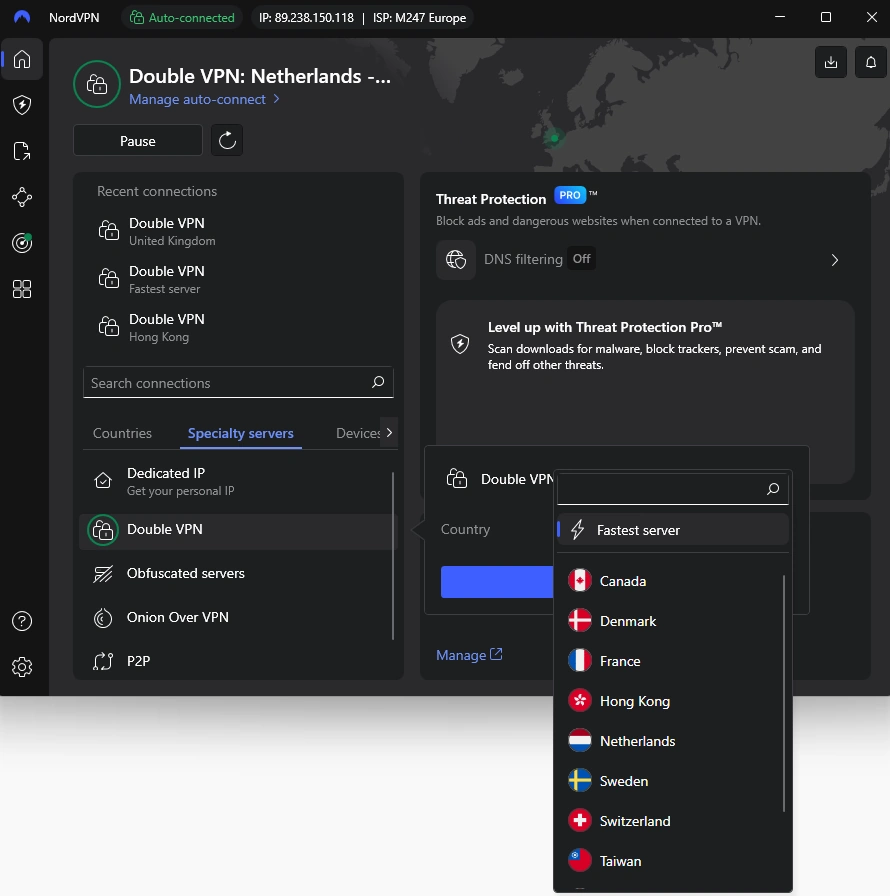Select recent Double VPN Hong Kong
Image resolution: width=890 pixels, height=896 pixels.
(237, 327)
